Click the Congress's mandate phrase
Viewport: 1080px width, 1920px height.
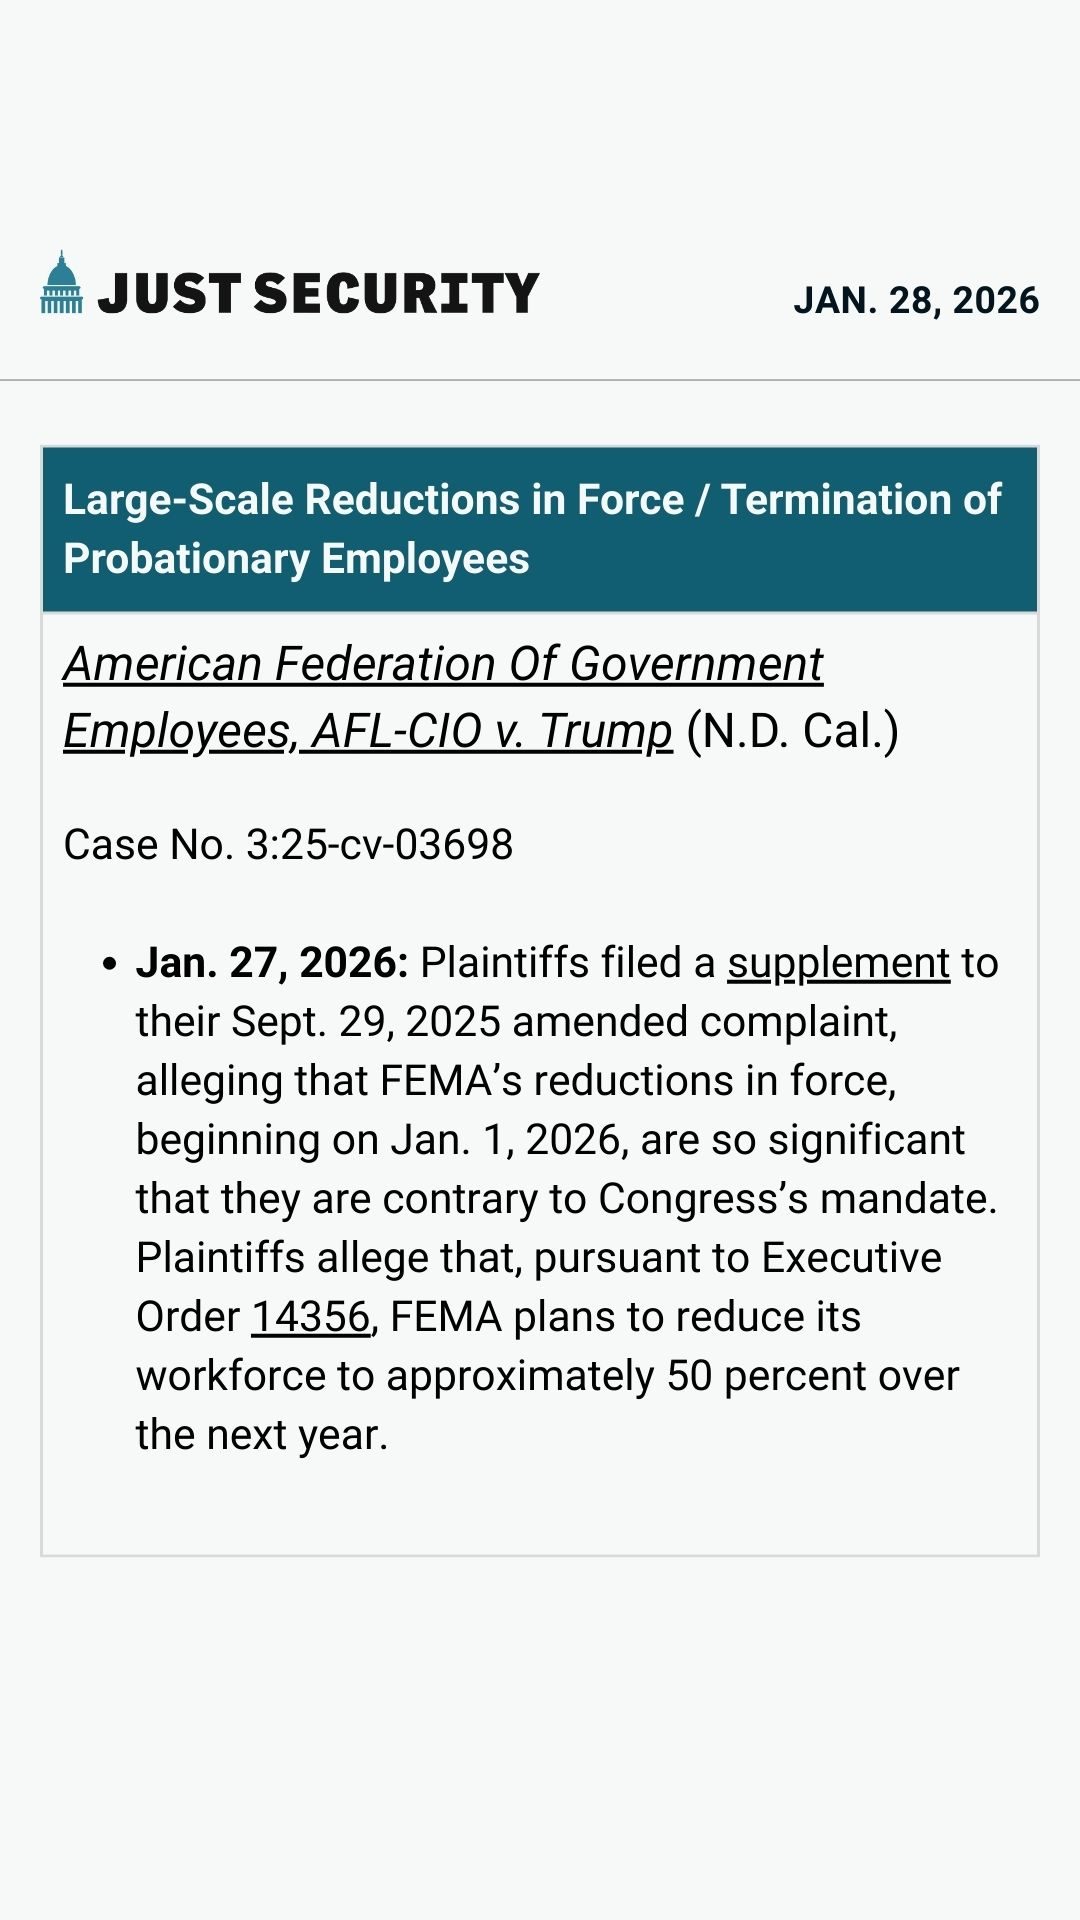click(797, 1199)
